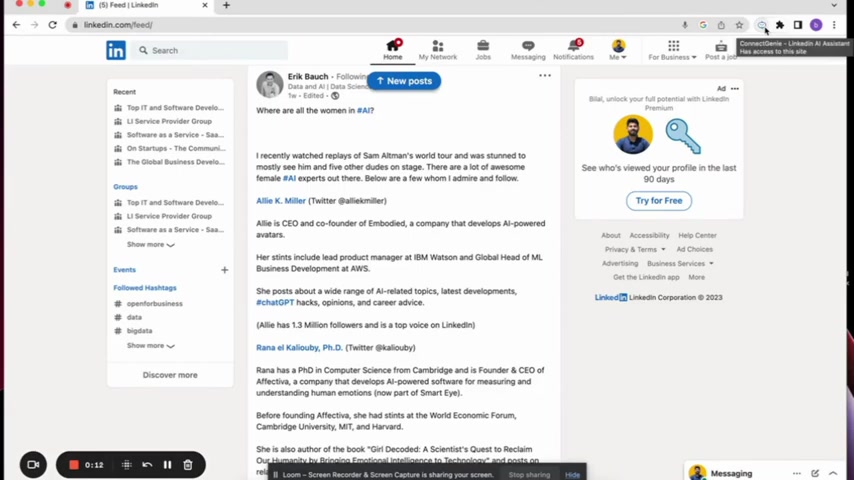Expand the Privacy & Terms dropdown
854x480 pixels.
(635, 250)
